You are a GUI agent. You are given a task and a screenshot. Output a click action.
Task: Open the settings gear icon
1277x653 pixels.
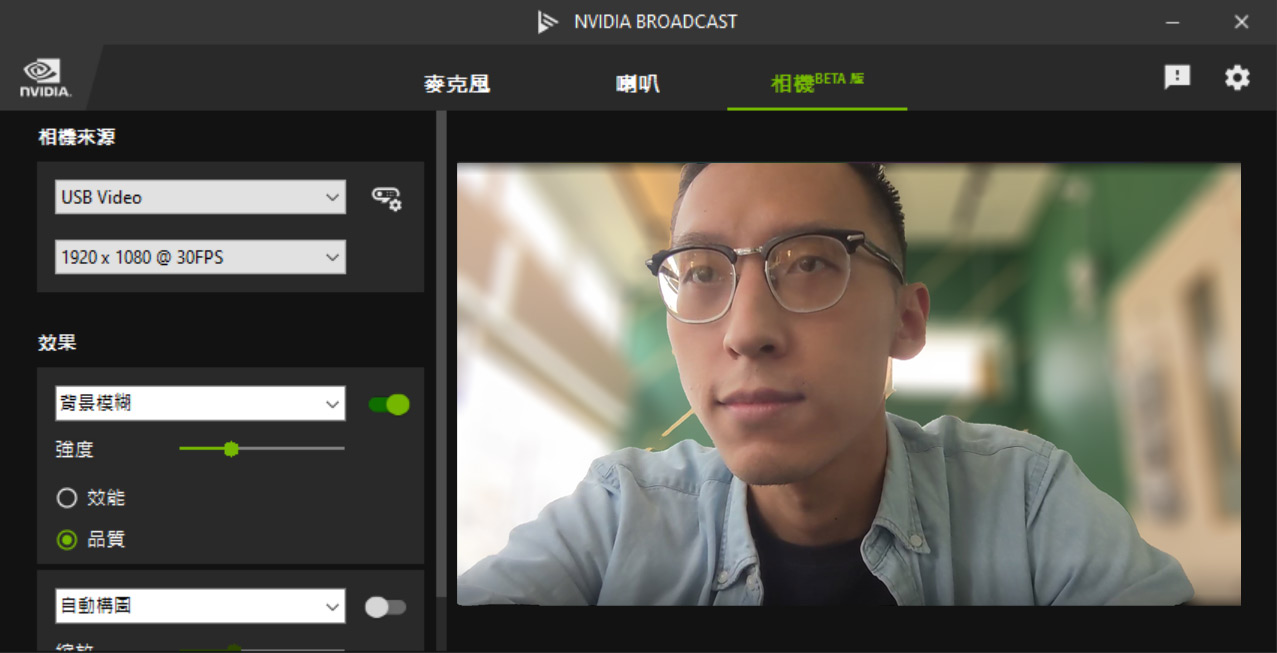point(1237,77)
